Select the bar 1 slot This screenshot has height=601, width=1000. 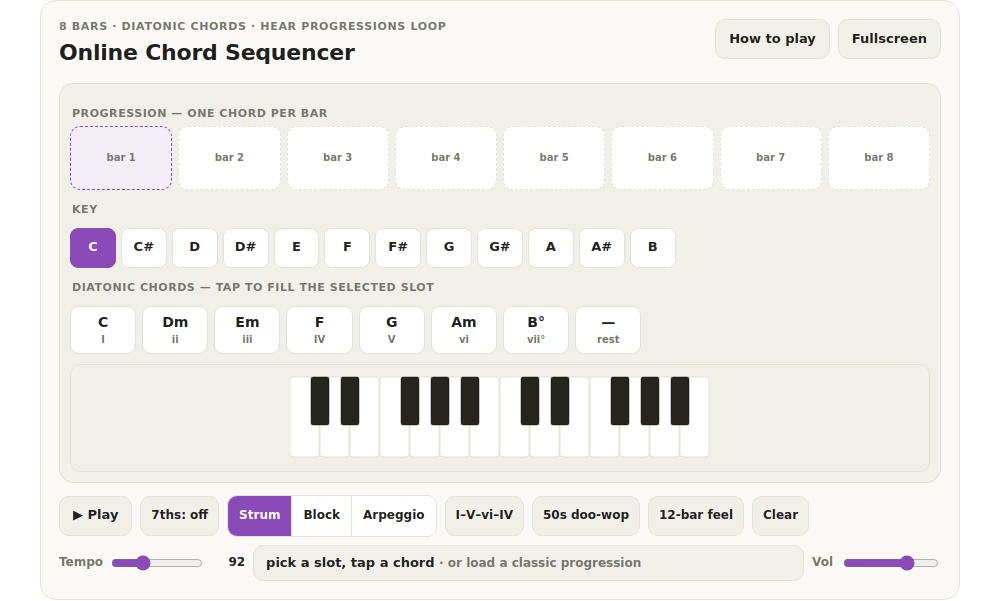tap(121, 158)
